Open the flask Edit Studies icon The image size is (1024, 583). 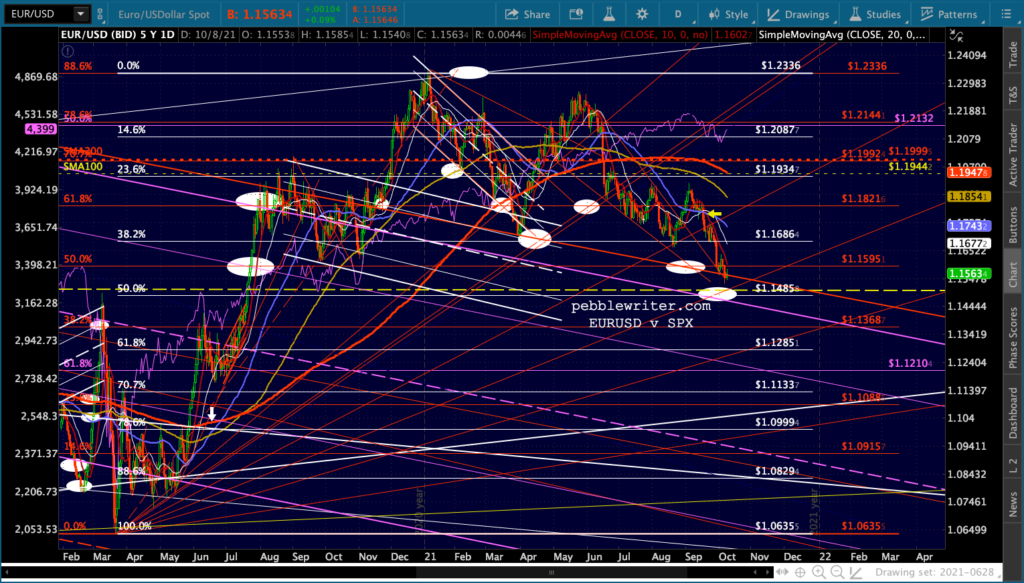(x=609, y=14)
